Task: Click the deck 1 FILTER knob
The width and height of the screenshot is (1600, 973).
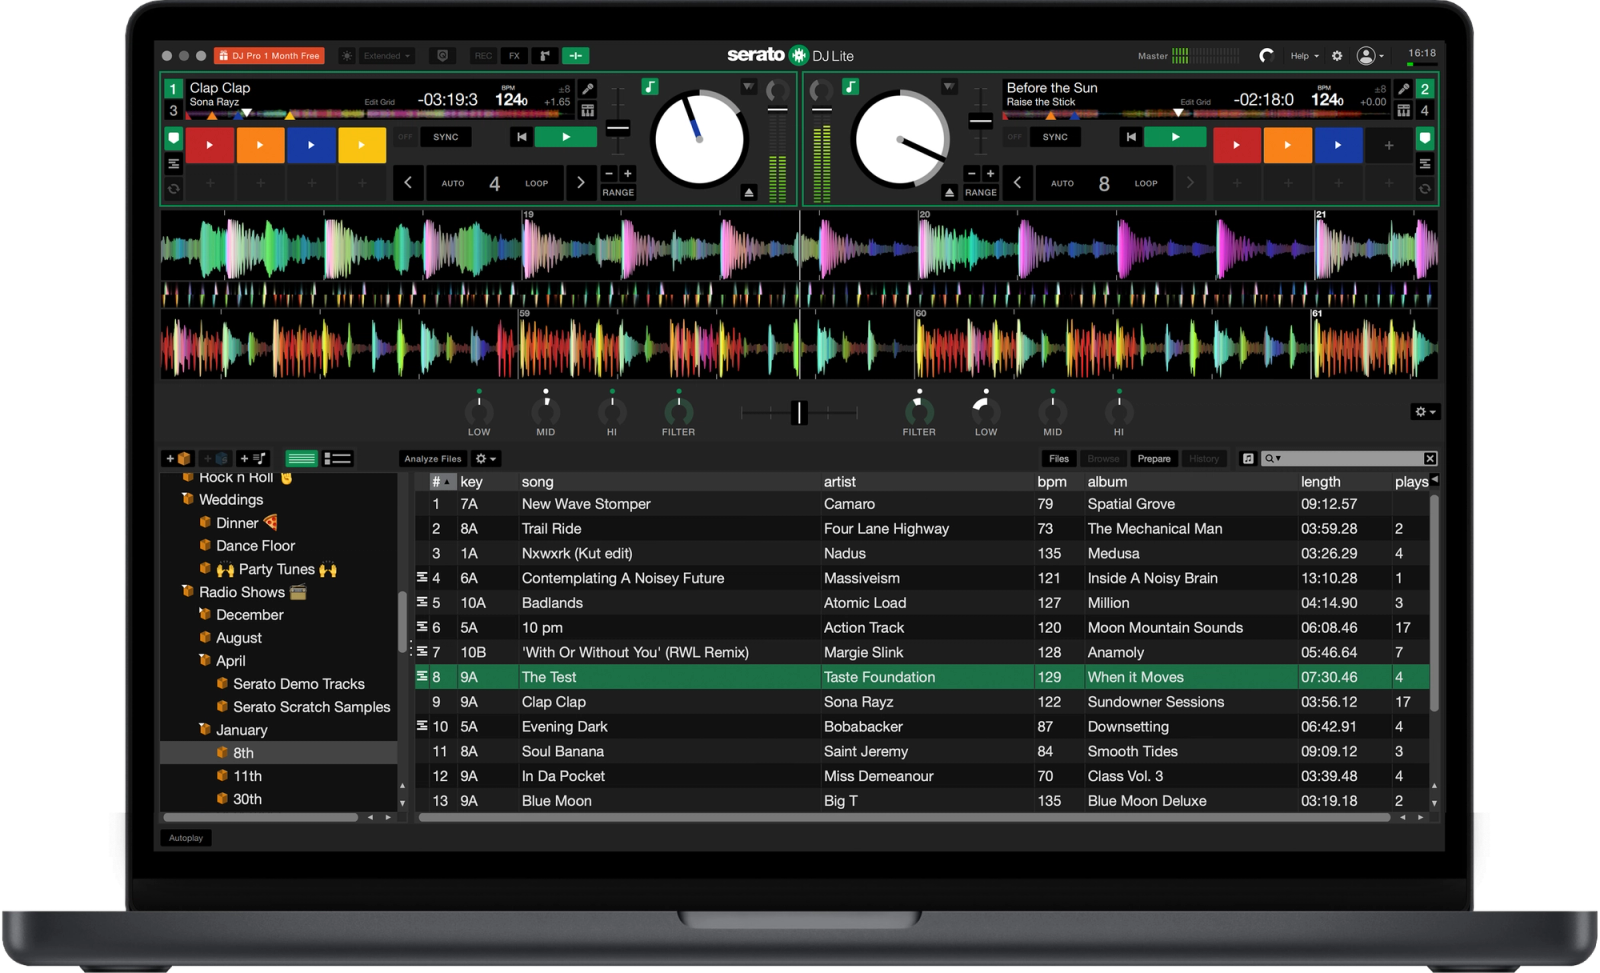Action: click(678, 411)
